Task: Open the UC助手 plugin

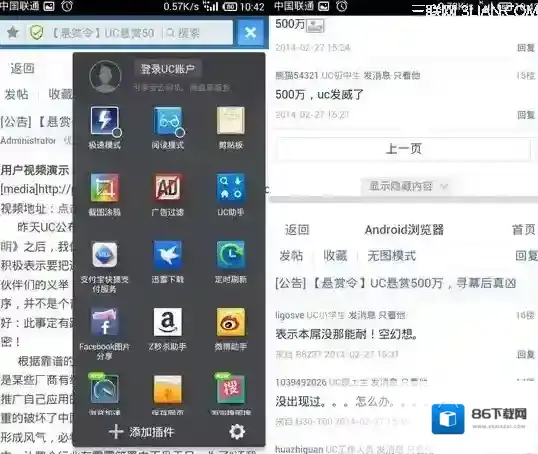Action: tap(231, 188)
